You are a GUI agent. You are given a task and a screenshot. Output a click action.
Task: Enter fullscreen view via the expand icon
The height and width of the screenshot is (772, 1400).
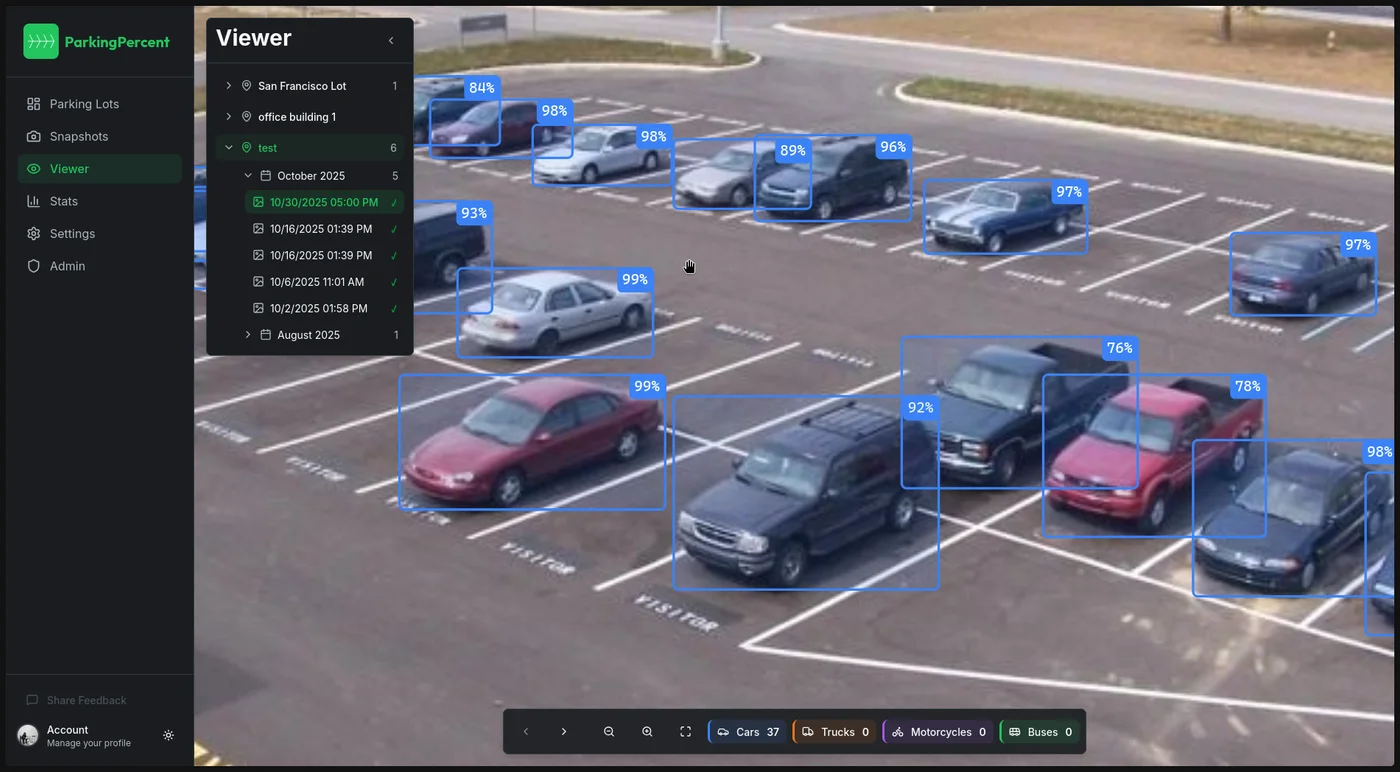(x=685, y=732)
